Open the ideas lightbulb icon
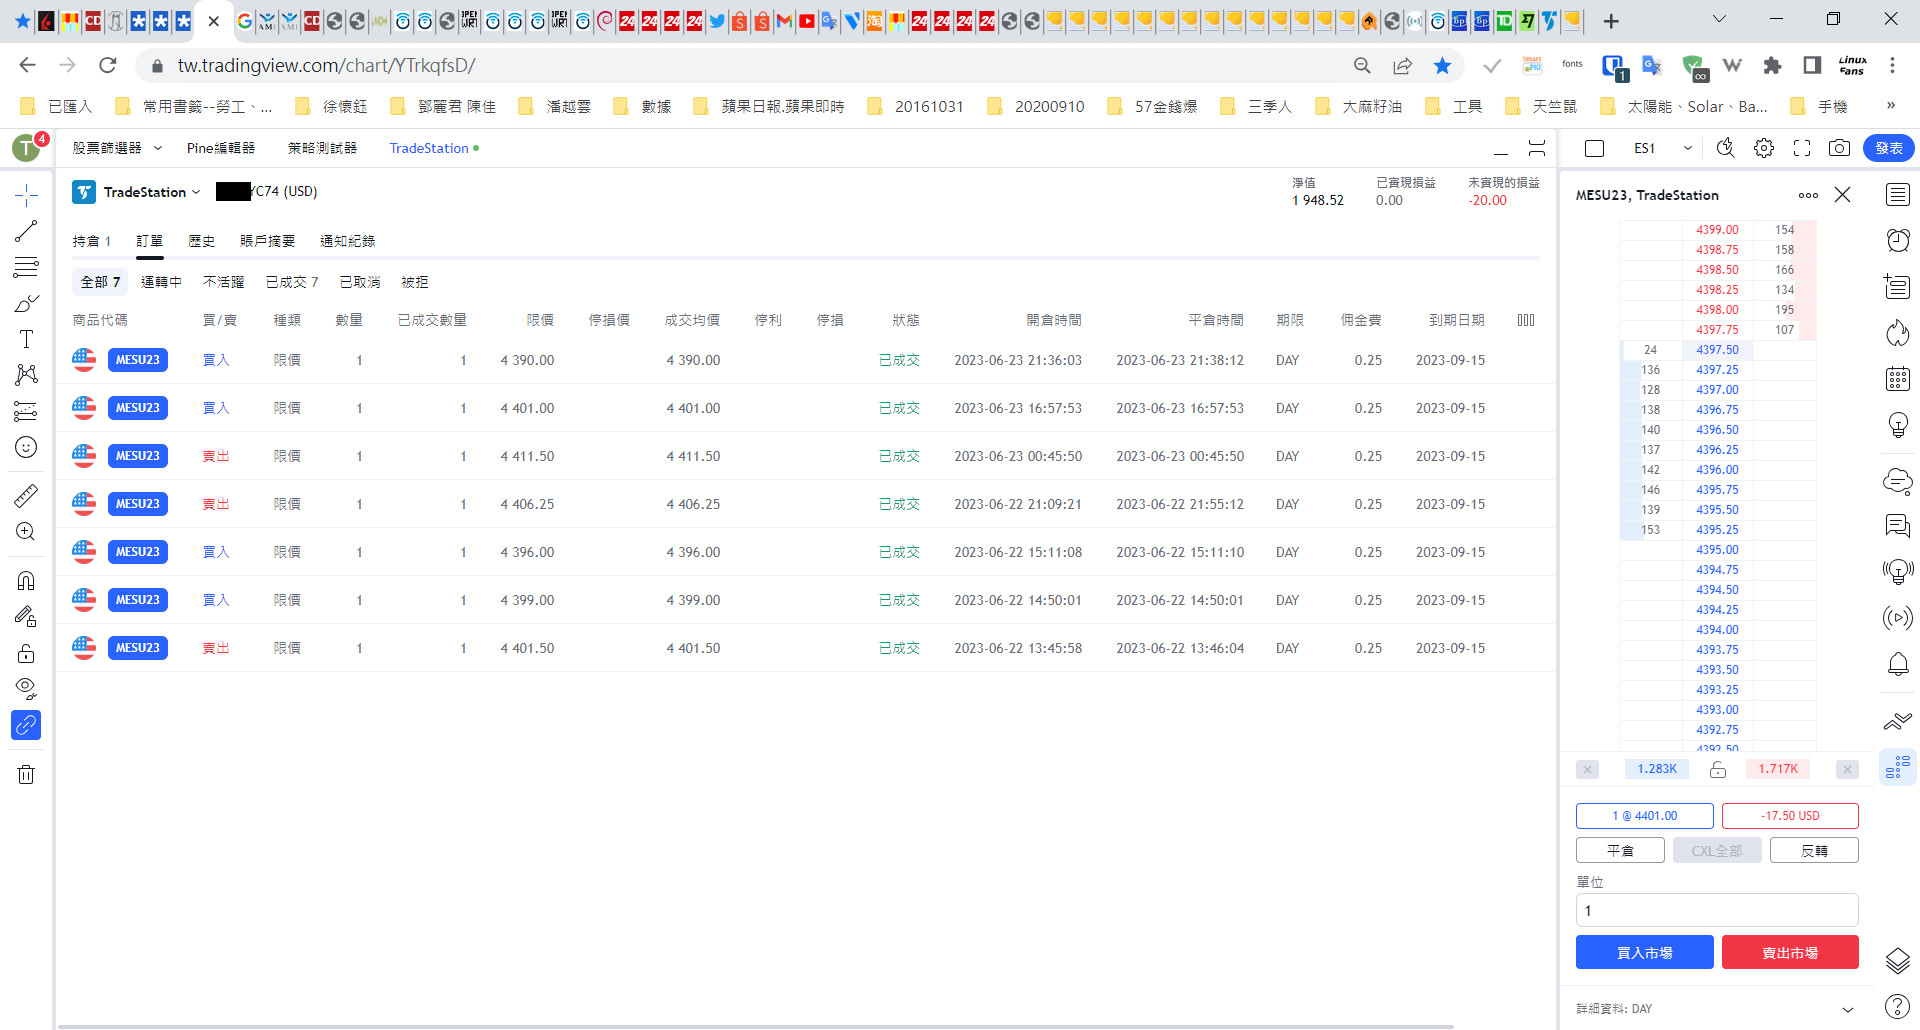This screenshot has width=1920, height=1030. pos(1898,425)
